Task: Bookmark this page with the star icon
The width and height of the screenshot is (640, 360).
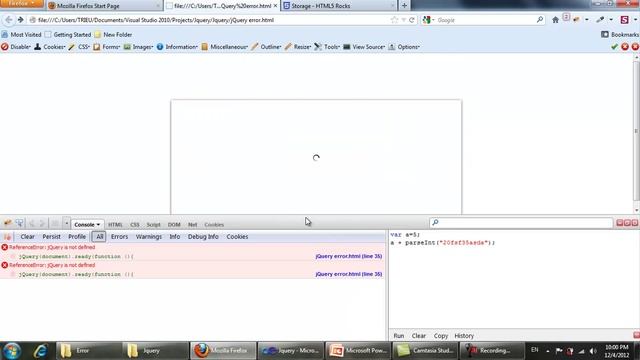Action: pyautogui.click(x=394, y=20)
